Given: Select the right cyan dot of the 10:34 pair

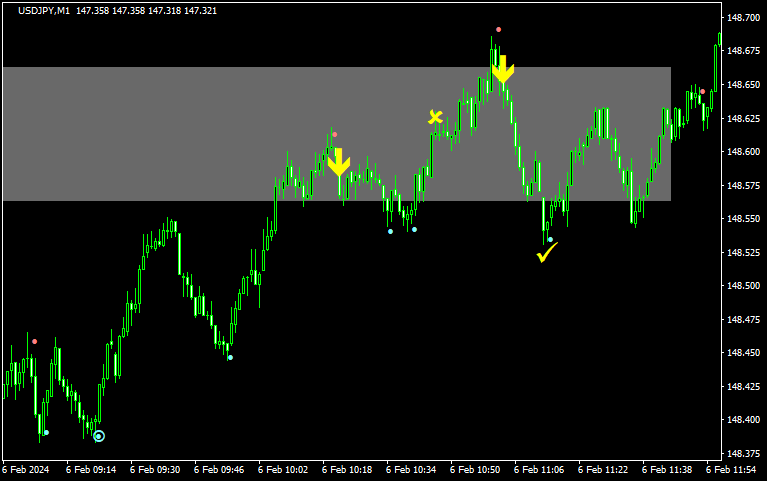Looking at the screenshot, I should pyautogui.click(x=414, y=230).
